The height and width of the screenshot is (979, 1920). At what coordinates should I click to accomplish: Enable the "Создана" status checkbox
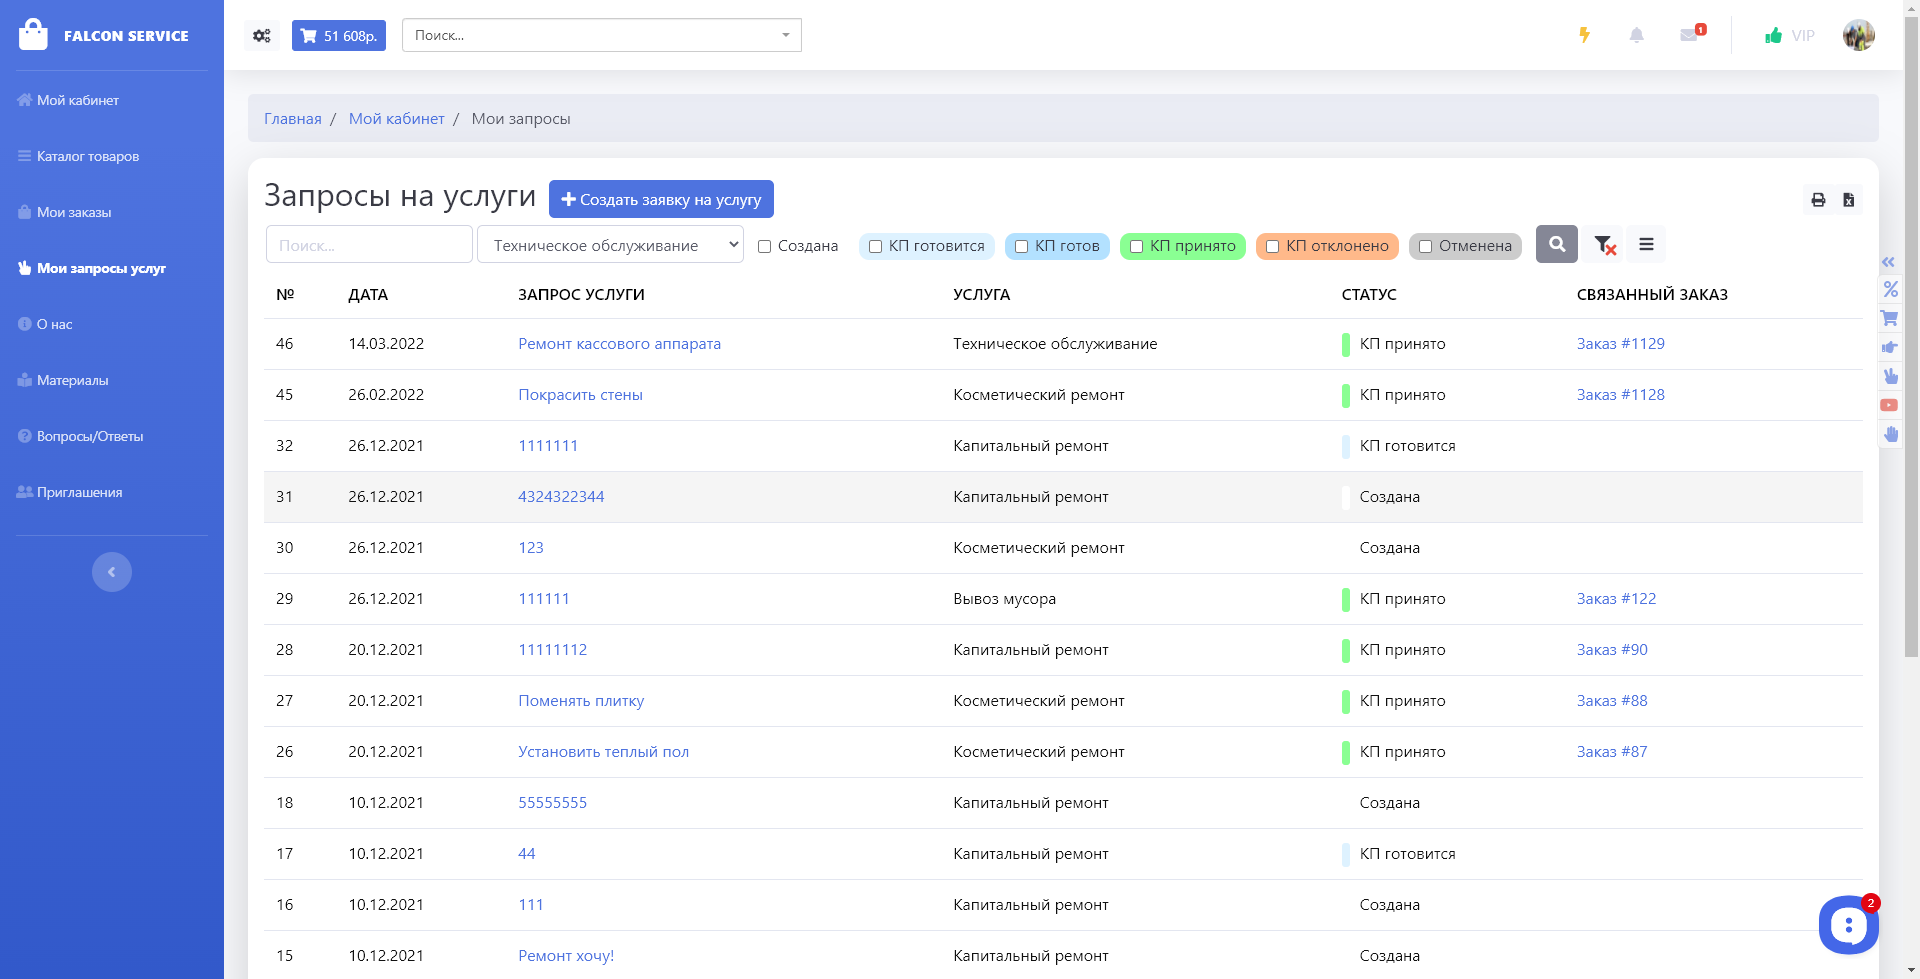765,246
